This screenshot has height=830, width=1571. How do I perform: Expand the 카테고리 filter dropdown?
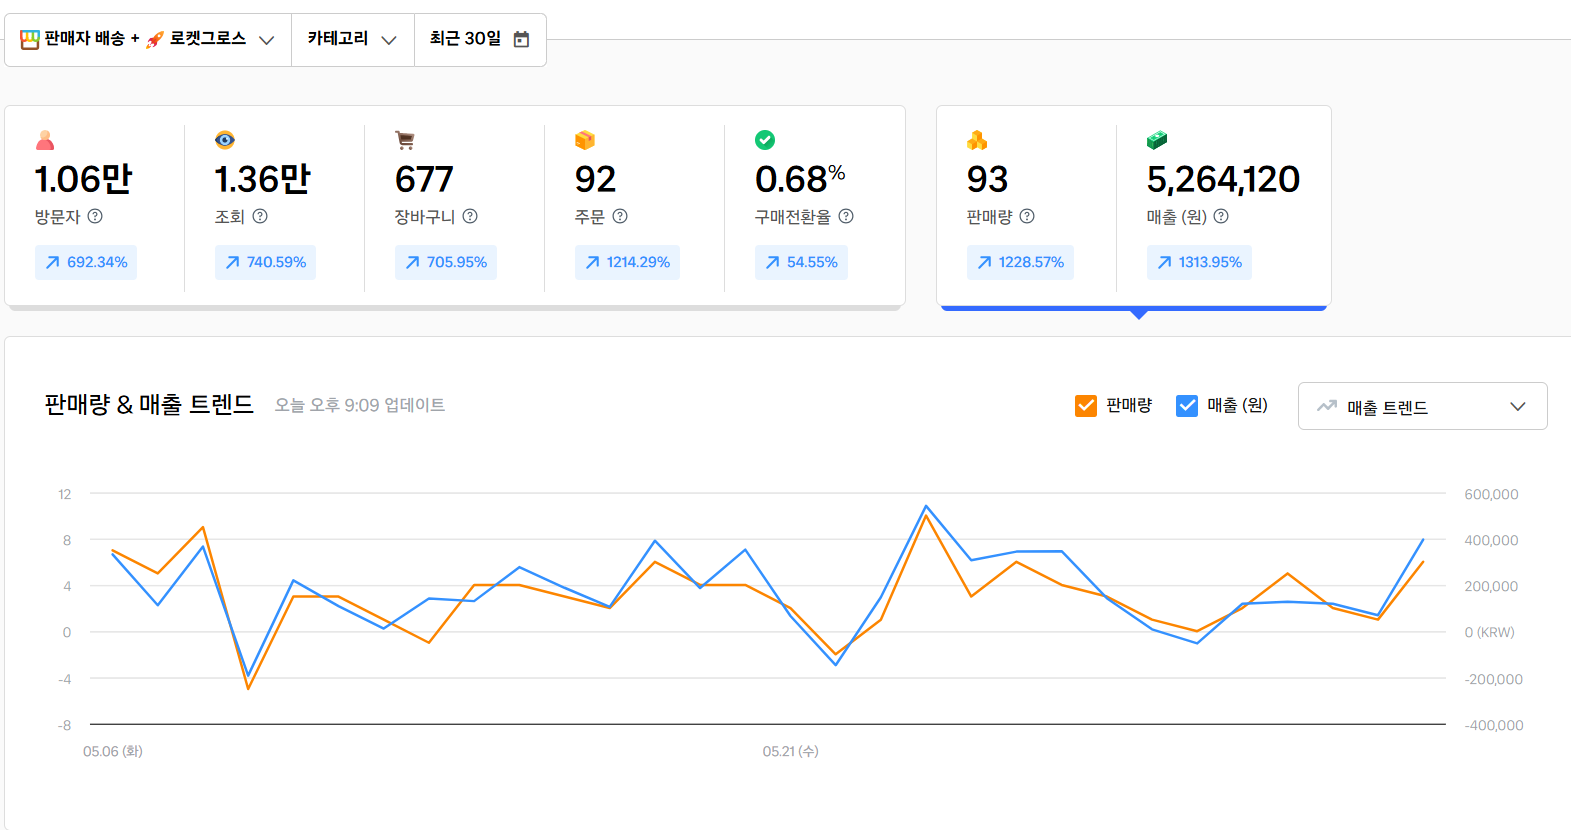pos(352,39)
